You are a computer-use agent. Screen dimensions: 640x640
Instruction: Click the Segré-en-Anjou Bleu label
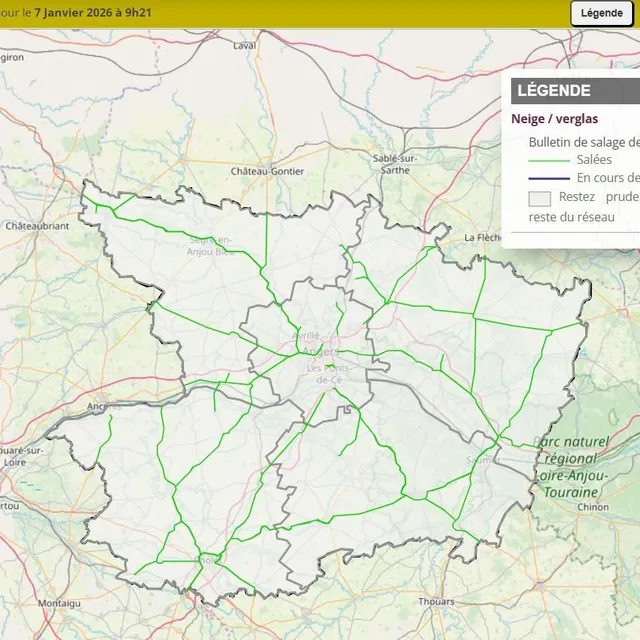(210, 245)
